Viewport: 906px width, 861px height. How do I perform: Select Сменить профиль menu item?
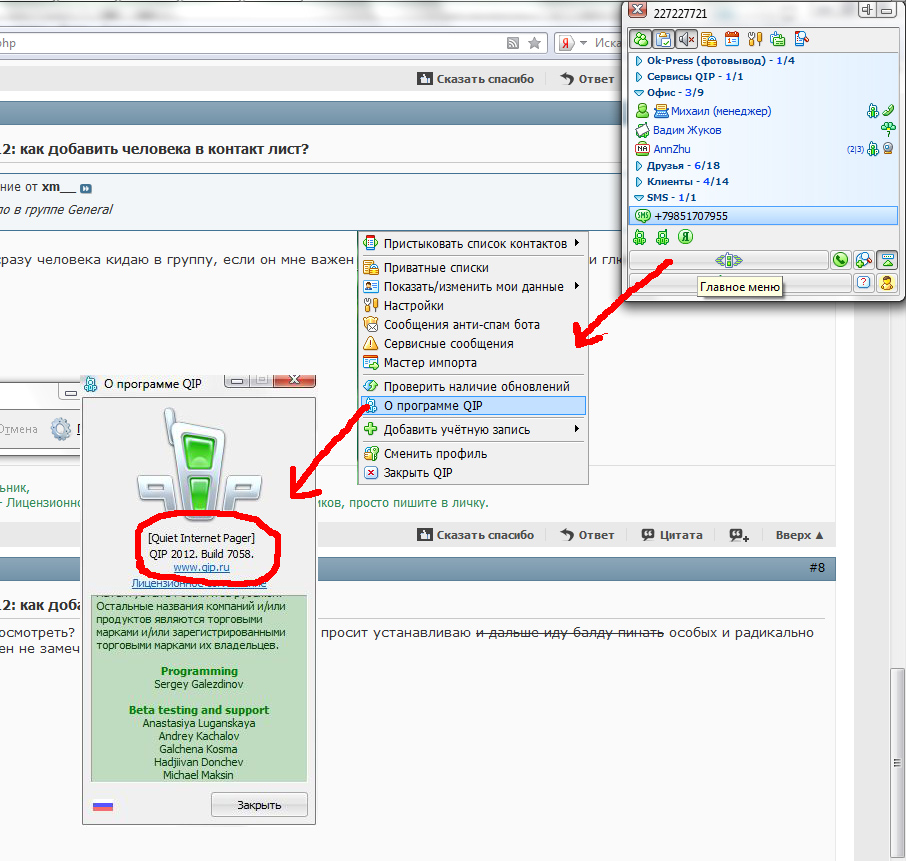(x=472, y=454)
